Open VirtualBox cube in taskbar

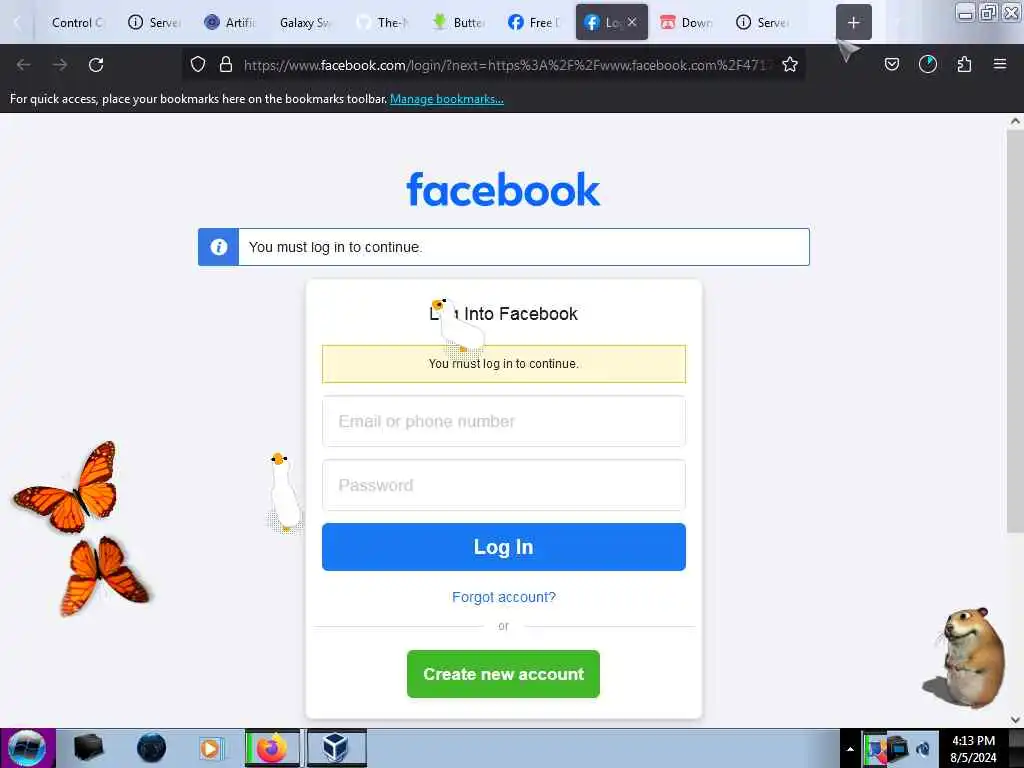336,748
